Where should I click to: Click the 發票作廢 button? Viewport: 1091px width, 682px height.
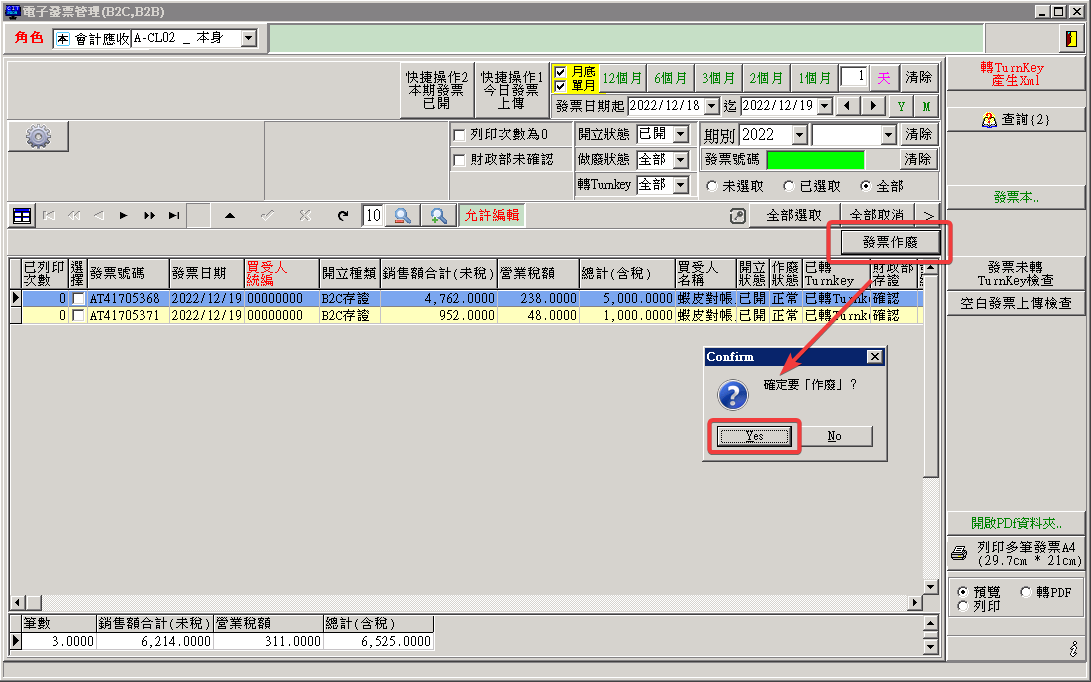889,242
